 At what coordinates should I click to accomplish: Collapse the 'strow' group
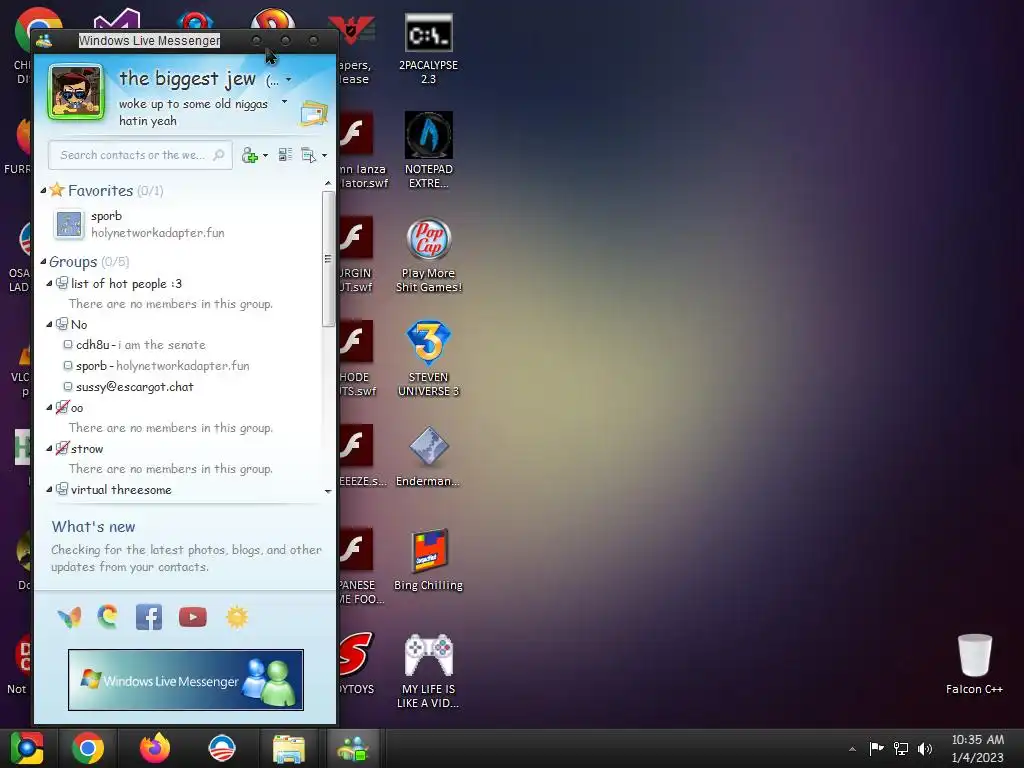tap(49, 449)
